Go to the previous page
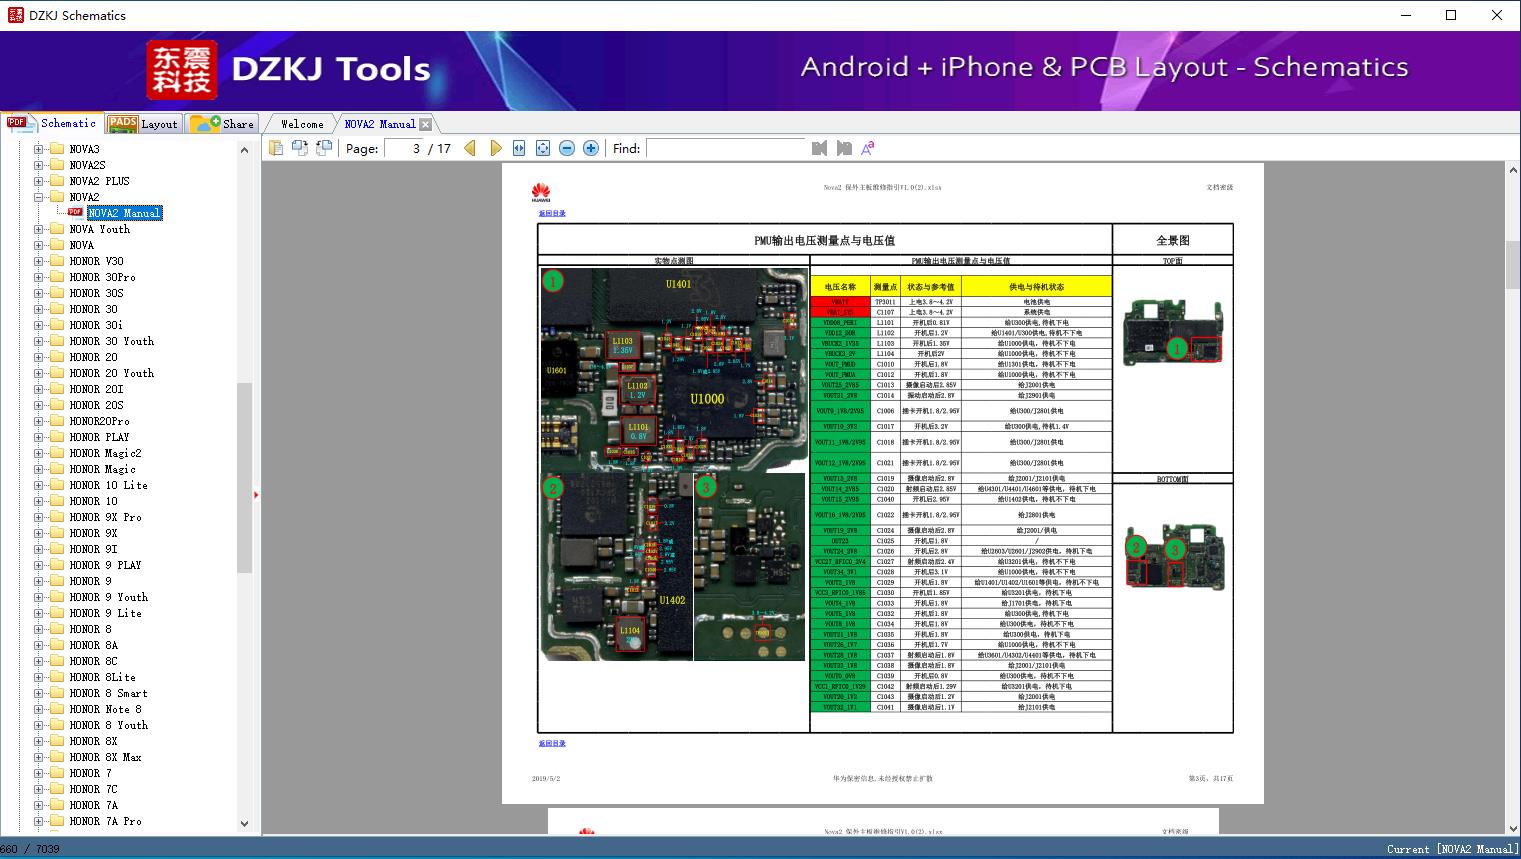The height and width of the screenshot is (859, 1521). 470,148
